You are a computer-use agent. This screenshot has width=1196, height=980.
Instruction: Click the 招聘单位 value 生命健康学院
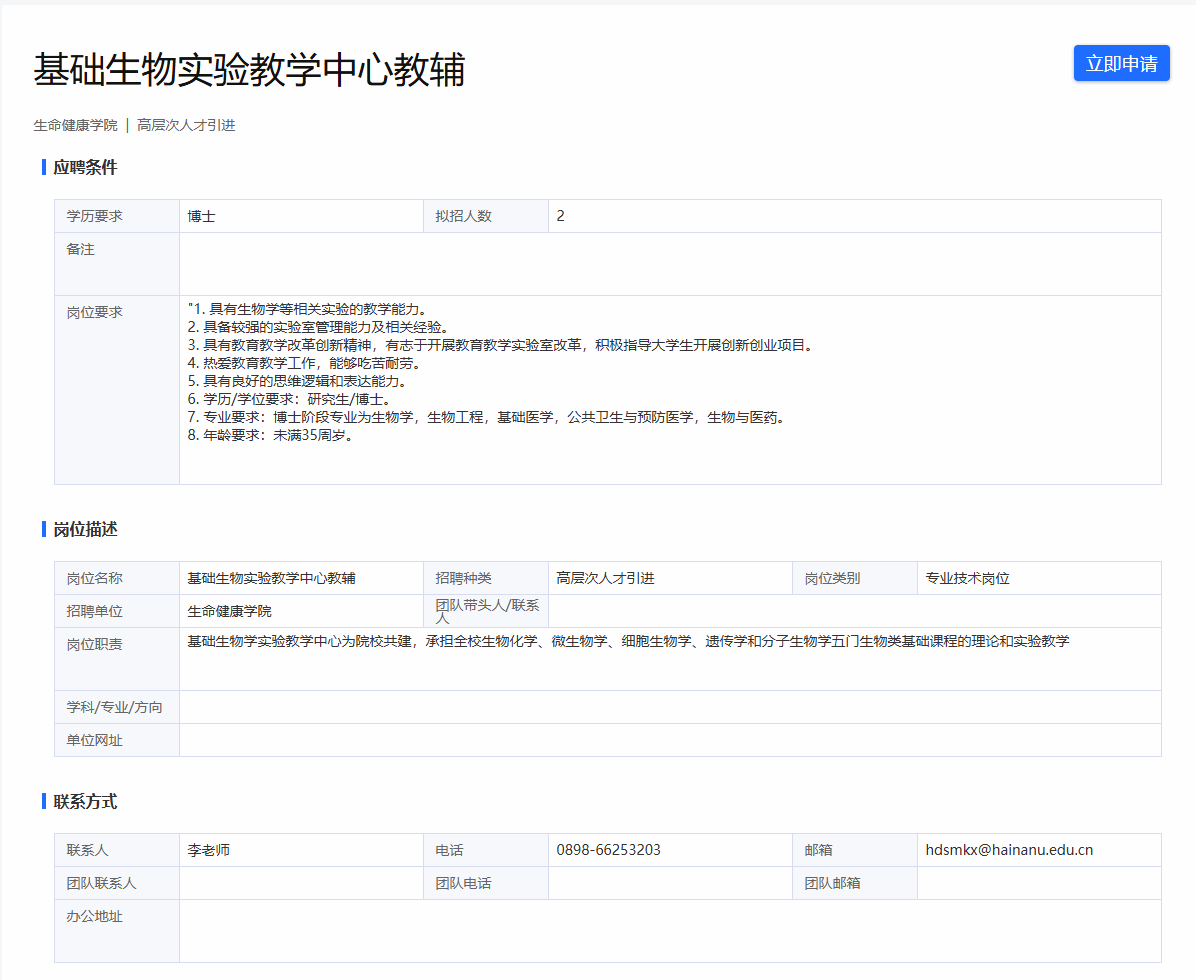[229, 611]
